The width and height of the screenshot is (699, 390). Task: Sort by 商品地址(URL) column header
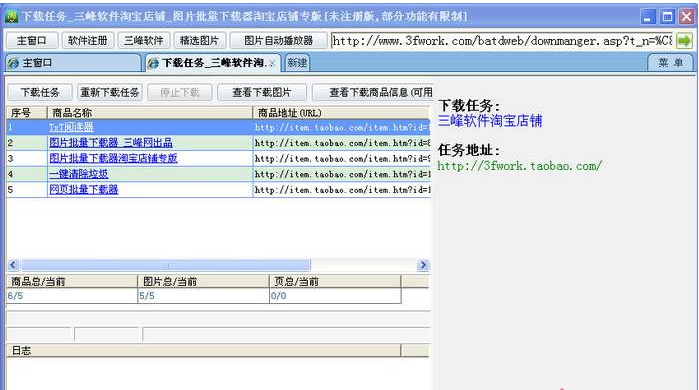(x=341, y=113)
